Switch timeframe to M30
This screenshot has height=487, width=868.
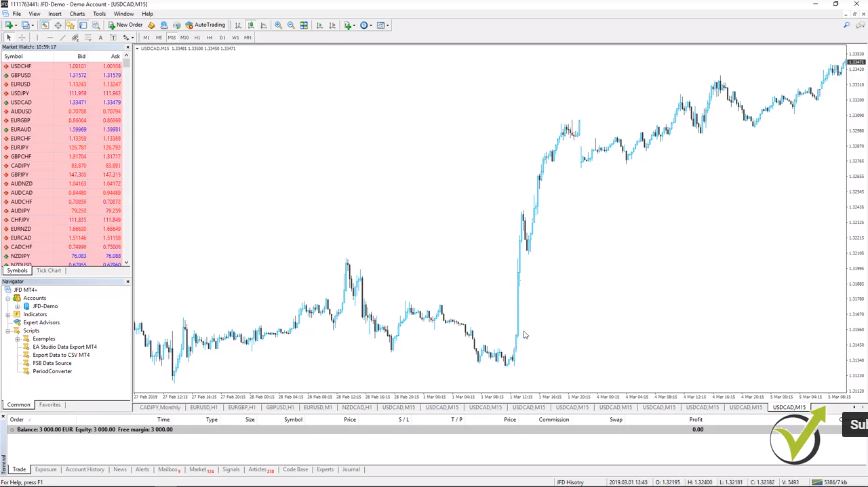(184, 38)
